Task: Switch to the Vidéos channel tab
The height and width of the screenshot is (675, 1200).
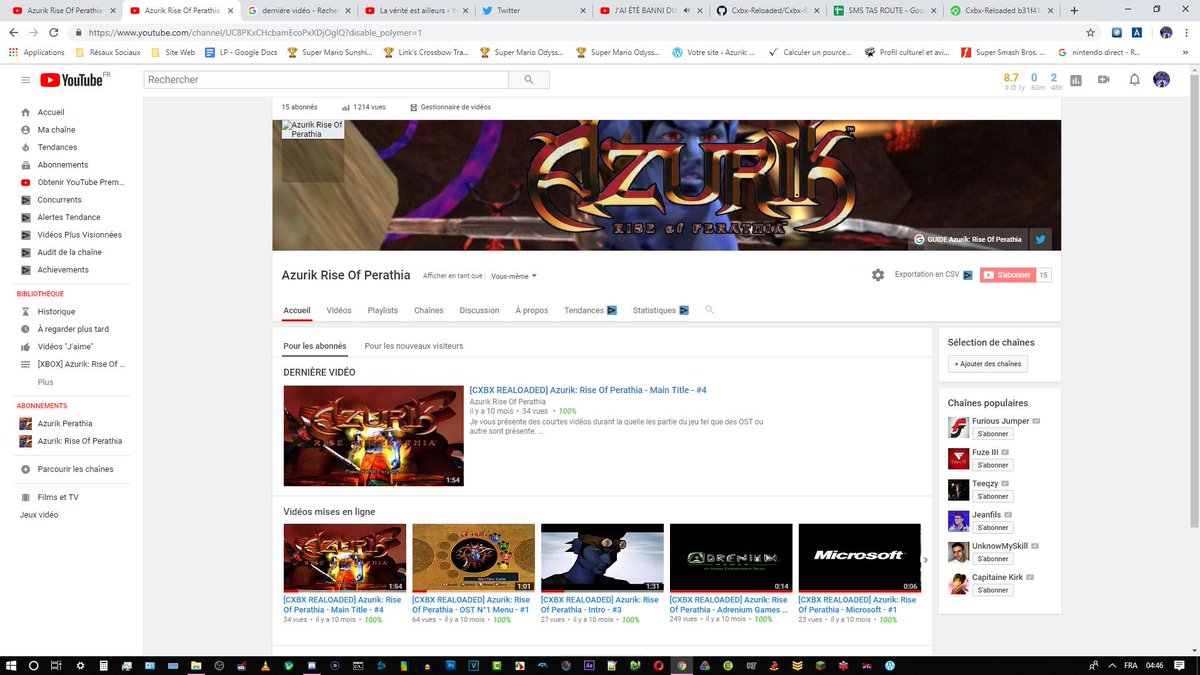Action: [x=339, y=310]
